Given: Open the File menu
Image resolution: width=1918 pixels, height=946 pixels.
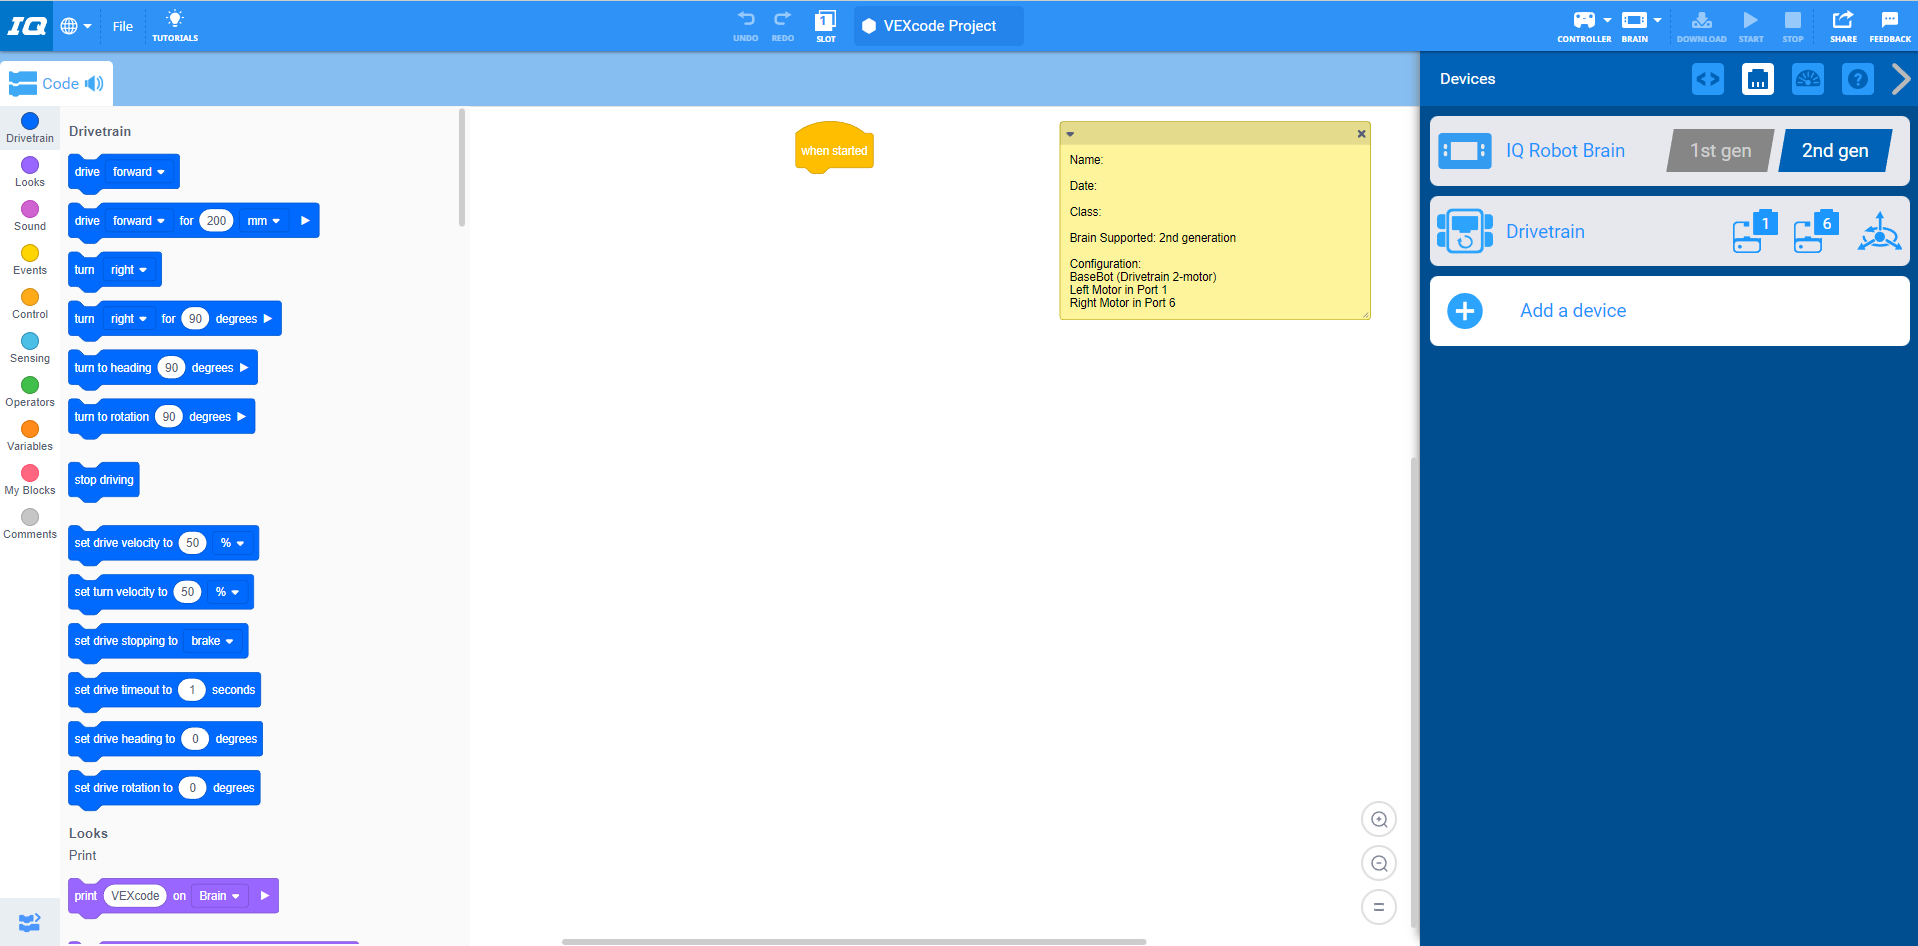Looking at the screenshot, I should (122, 26).
